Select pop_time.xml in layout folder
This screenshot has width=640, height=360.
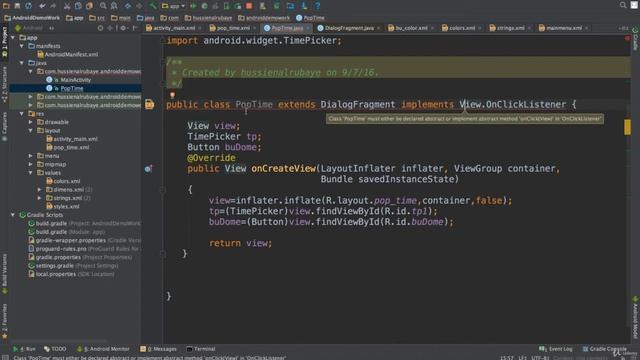coord(67,147)
